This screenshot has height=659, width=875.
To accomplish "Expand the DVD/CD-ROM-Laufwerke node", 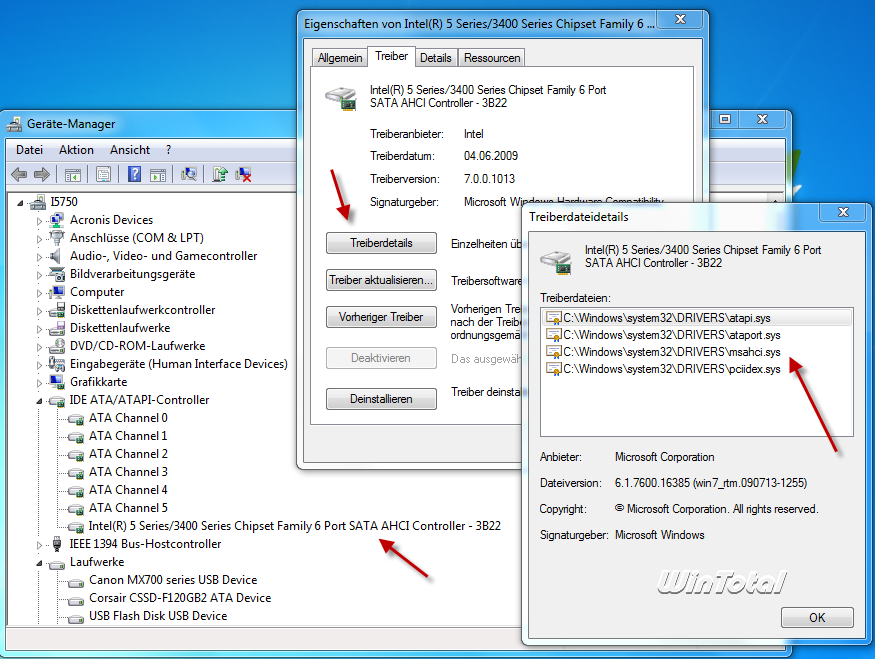I will point(39,347).
